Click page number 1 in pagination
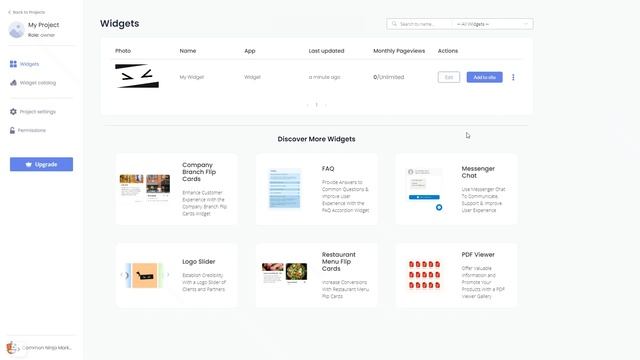Viewport: 640px width, 360px height. click(x=316, y=105)
